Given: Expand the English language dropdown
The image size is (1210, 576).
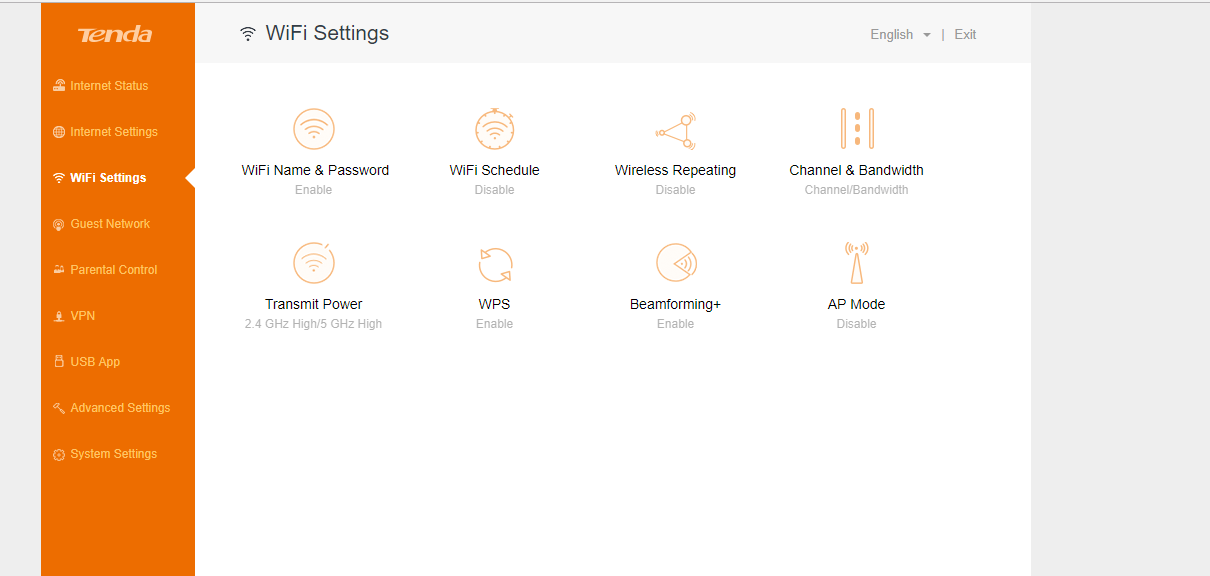Looking at the screenshot, I should 900,35.
